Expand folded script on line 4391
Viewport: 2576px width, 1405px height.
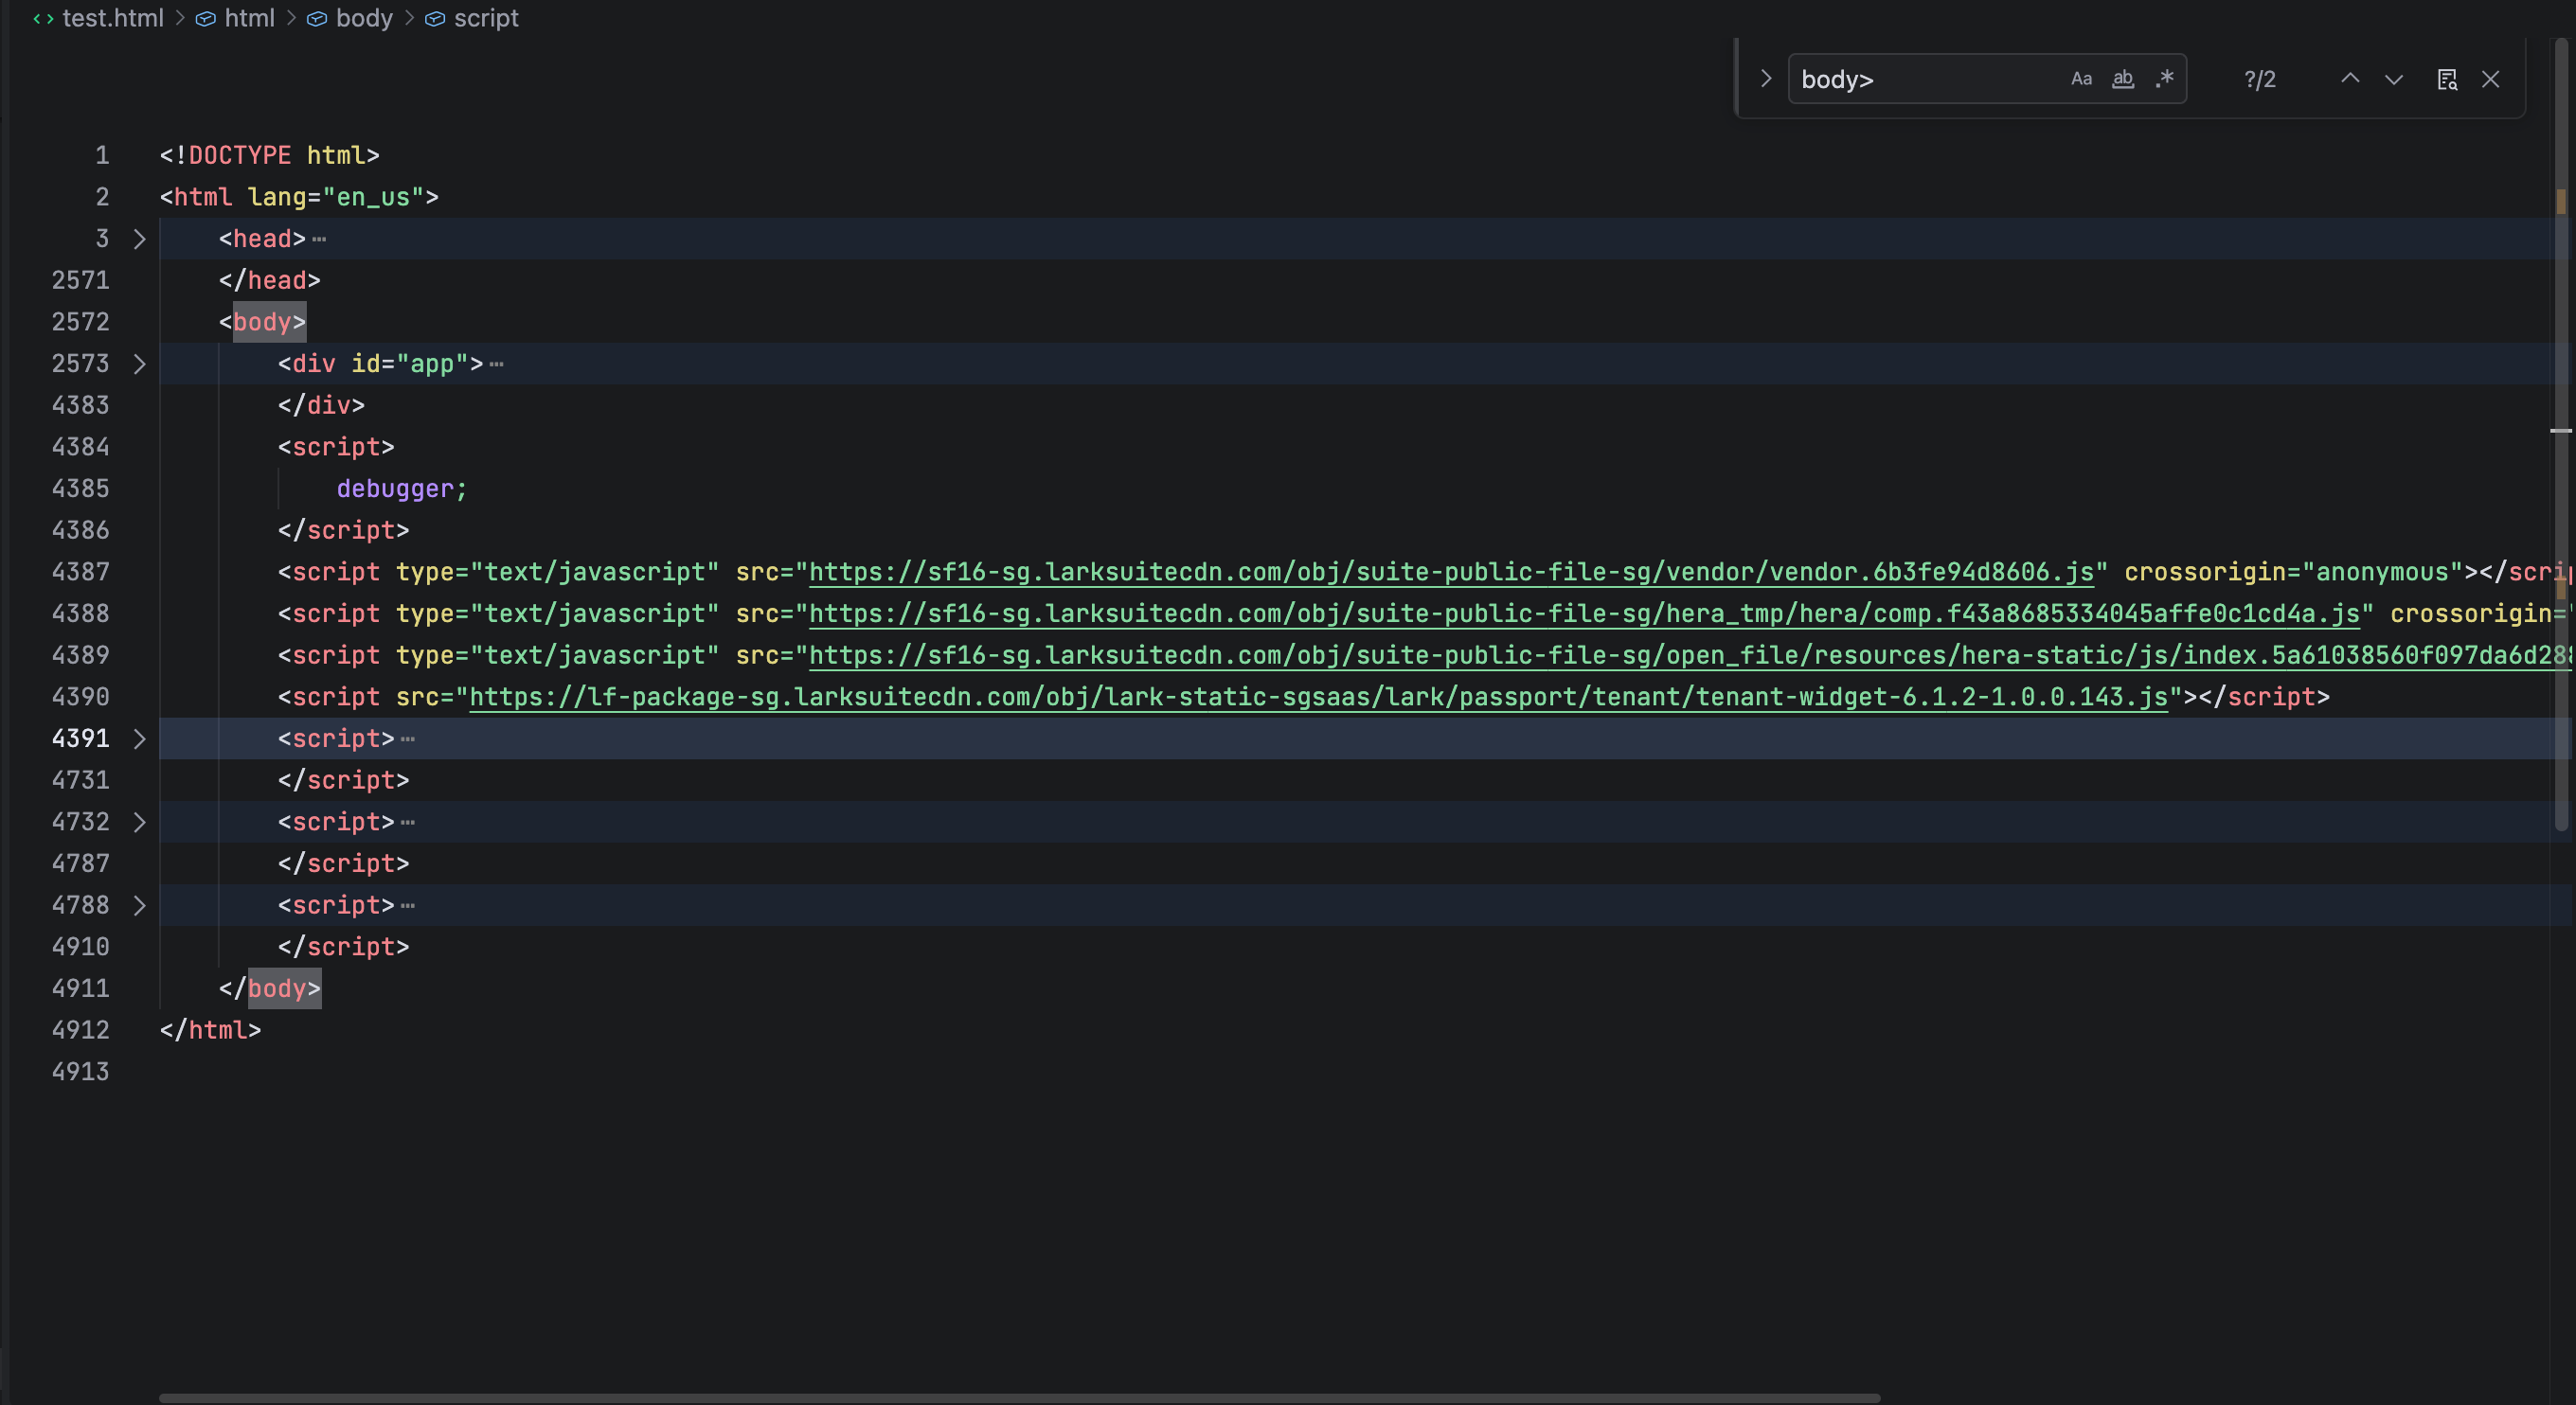139,739
